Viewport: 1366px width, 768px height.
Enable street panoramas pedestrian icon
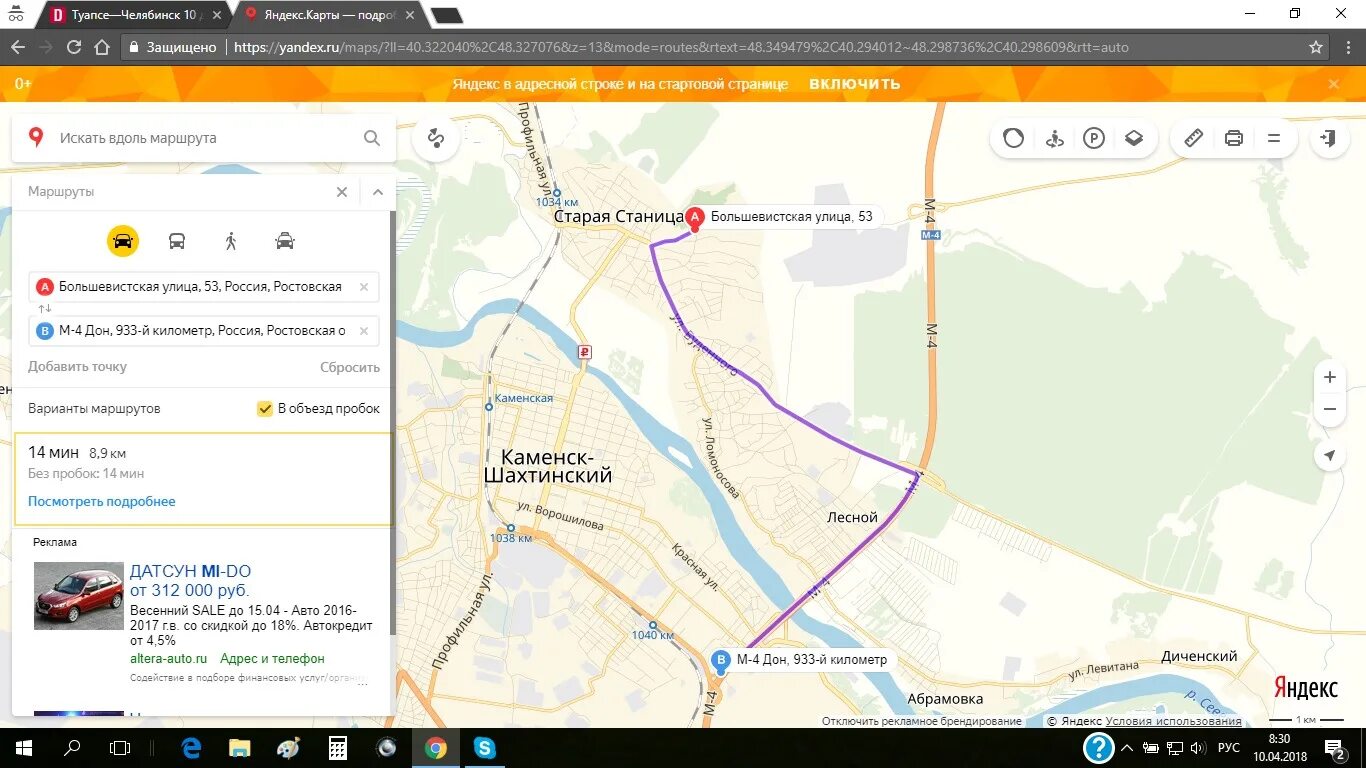pyautogui.click(x=1054, y=139)
